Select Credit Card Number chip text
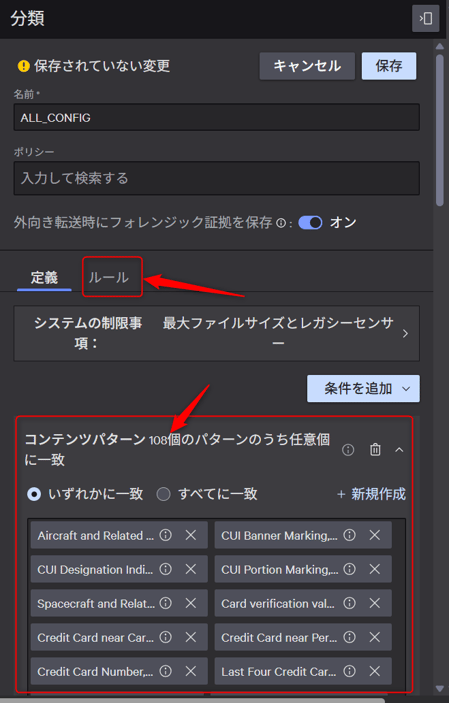 96,672
